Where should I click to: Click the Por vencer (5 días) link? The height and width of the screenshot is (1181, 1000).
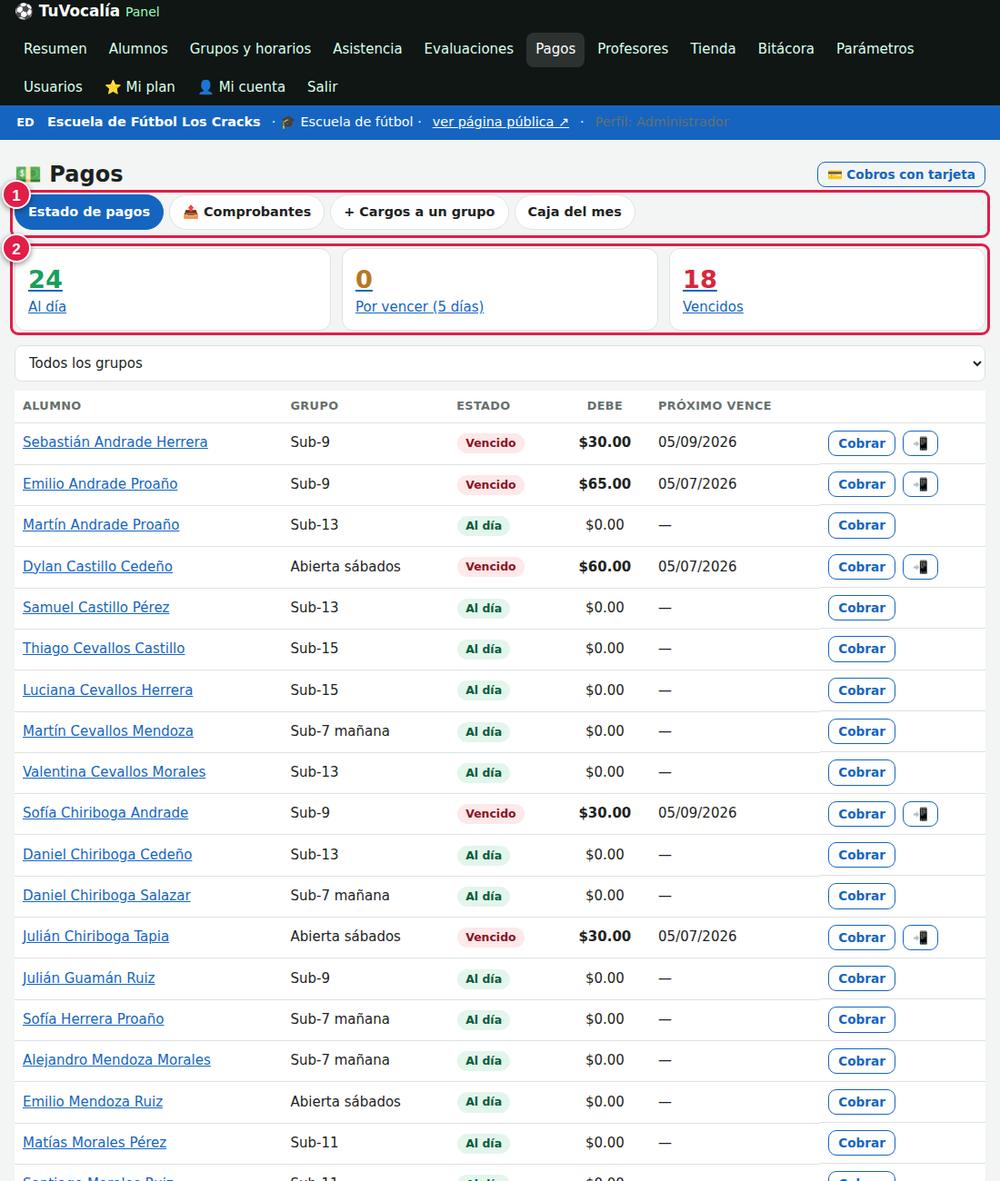tap(419, 307)
